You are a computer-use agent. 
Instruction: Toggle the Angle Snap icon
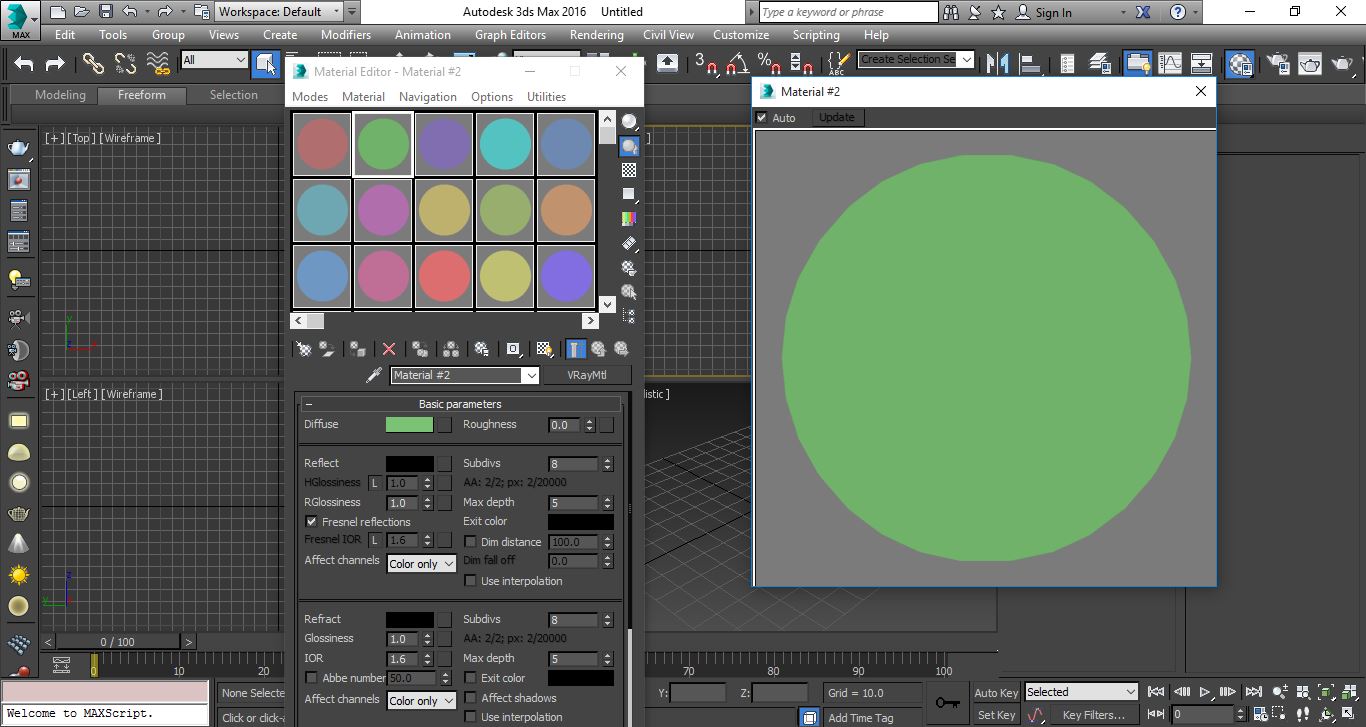[737, 64]
